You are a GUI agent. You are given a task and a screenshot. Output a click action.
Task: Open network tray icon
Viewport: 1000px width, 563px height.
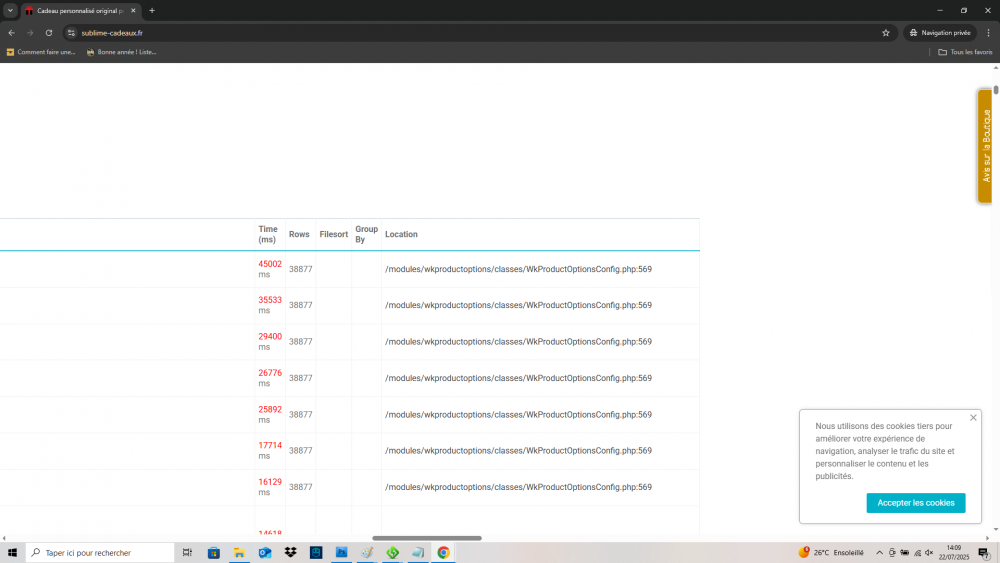tap(917, 553)
